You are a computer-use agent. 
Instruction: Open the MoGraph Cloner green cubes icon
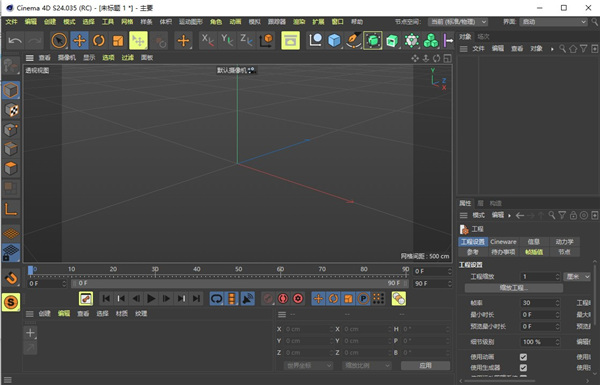pos(431,41)
